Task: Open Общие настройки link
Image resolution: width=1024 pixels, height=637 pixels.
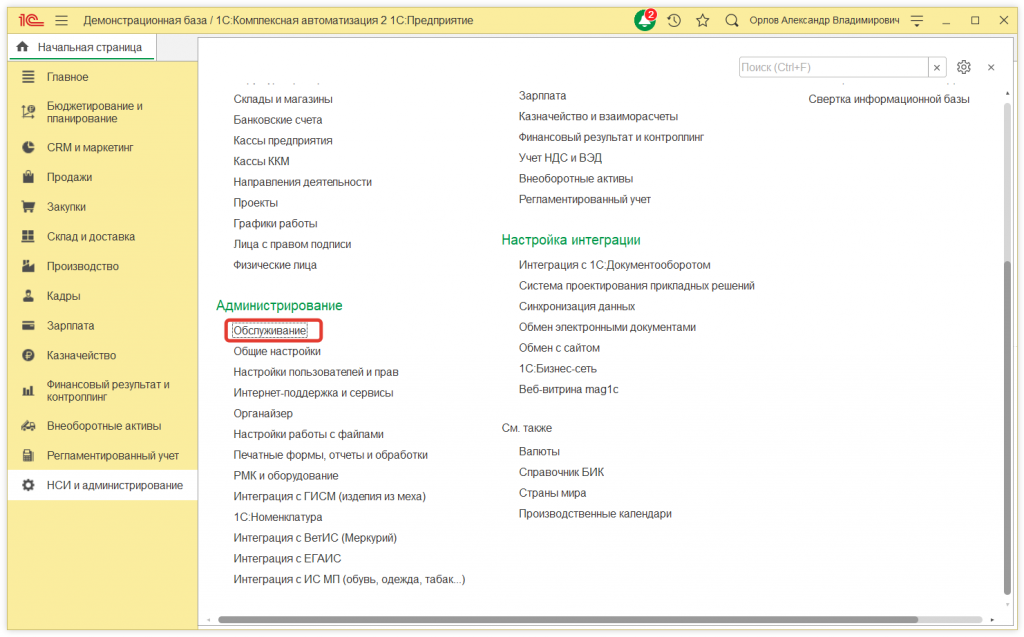Action: click(x=277, y=351)
